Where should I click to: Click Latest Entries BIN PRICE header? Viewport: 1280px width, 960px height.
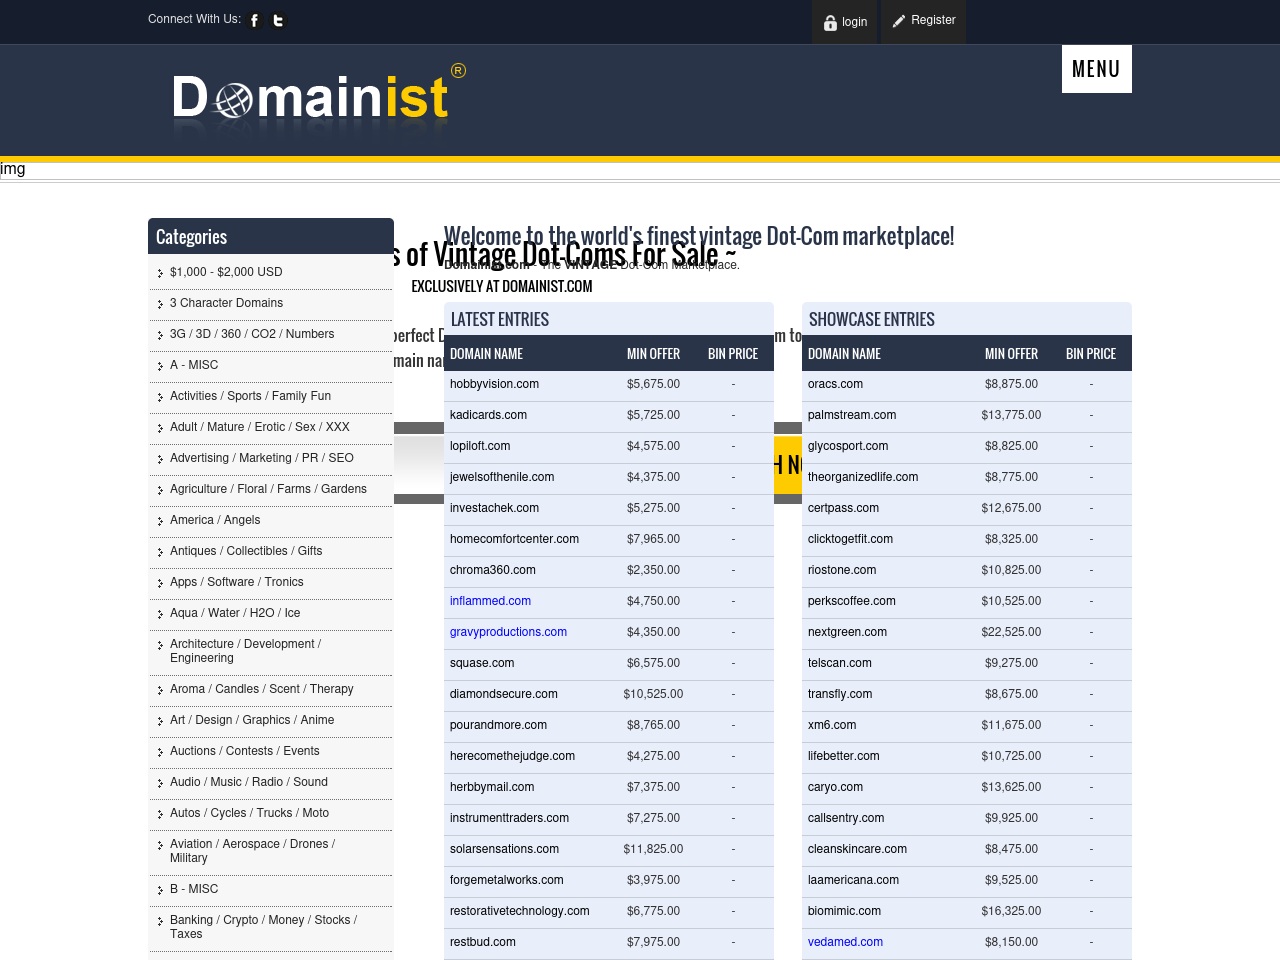pos(733,354)
